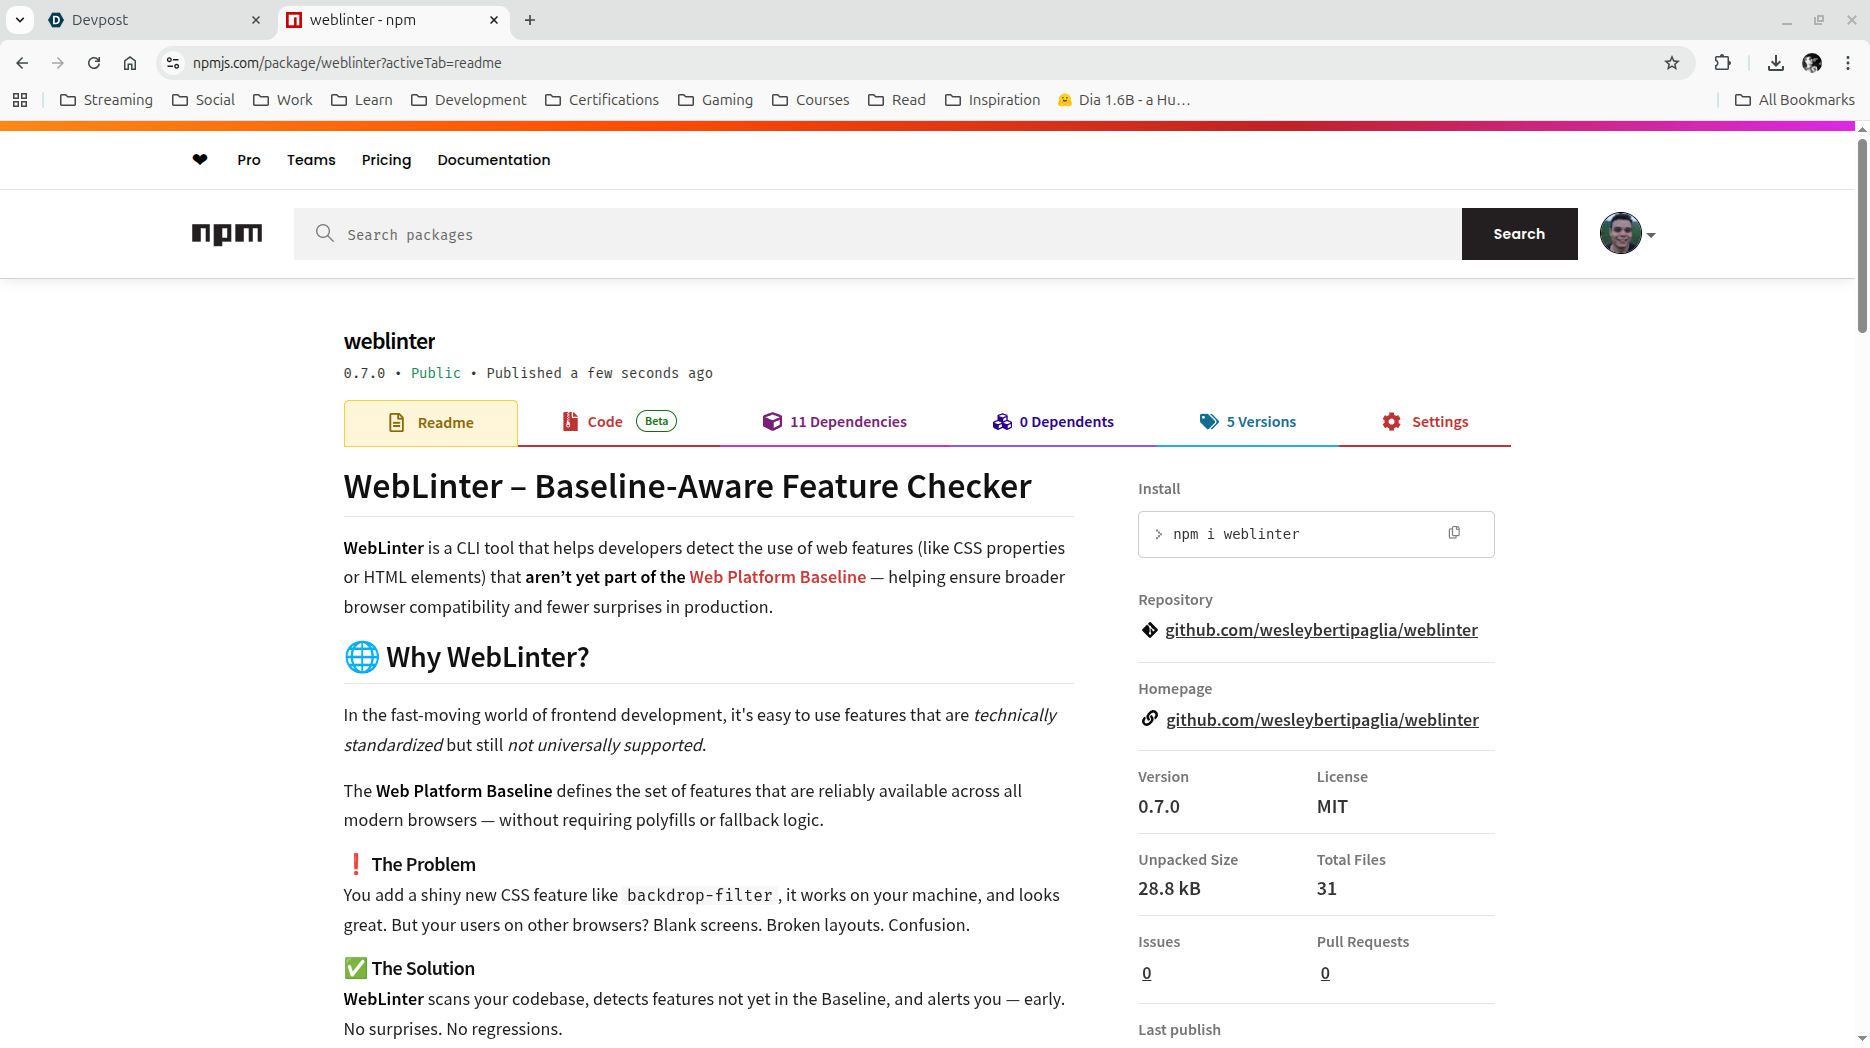Screen dimensions: 1870x1048
Task: Click the page vertical scrollbar
Action: tap(1862, 236)
